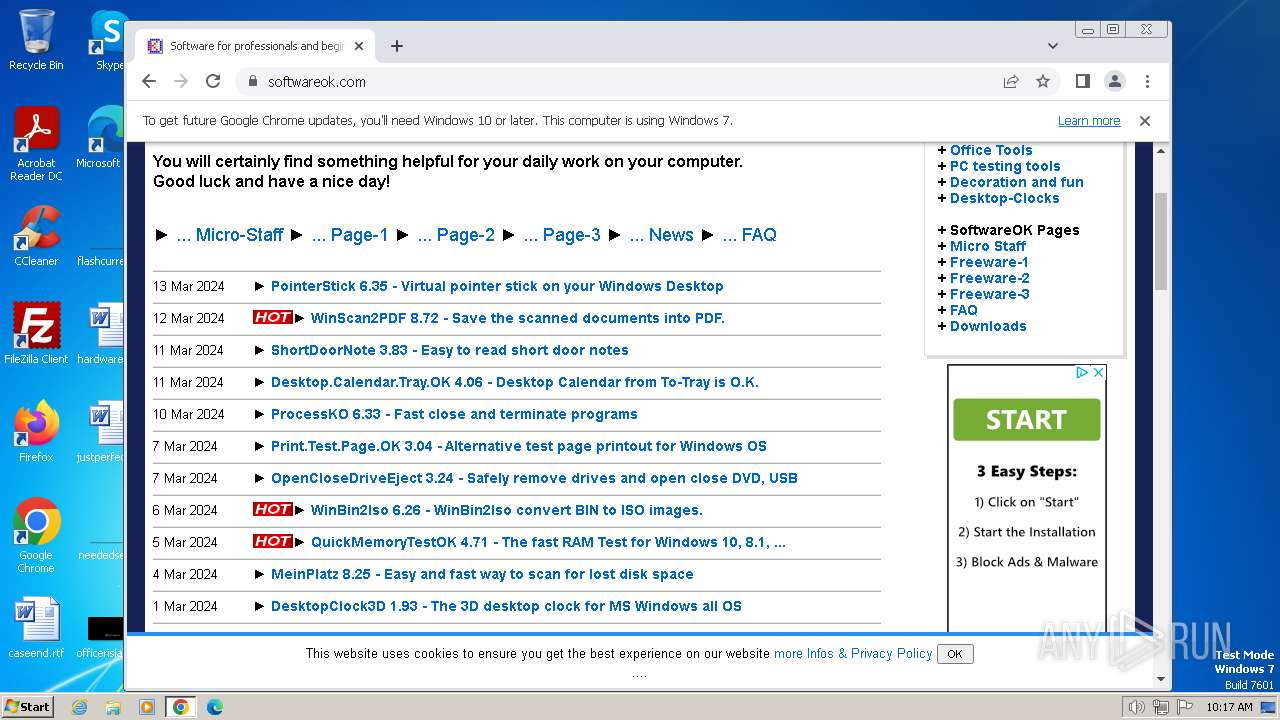Open Micro Staff sidebar link
Screen dimensions: 1280x720
pos(988,246)
